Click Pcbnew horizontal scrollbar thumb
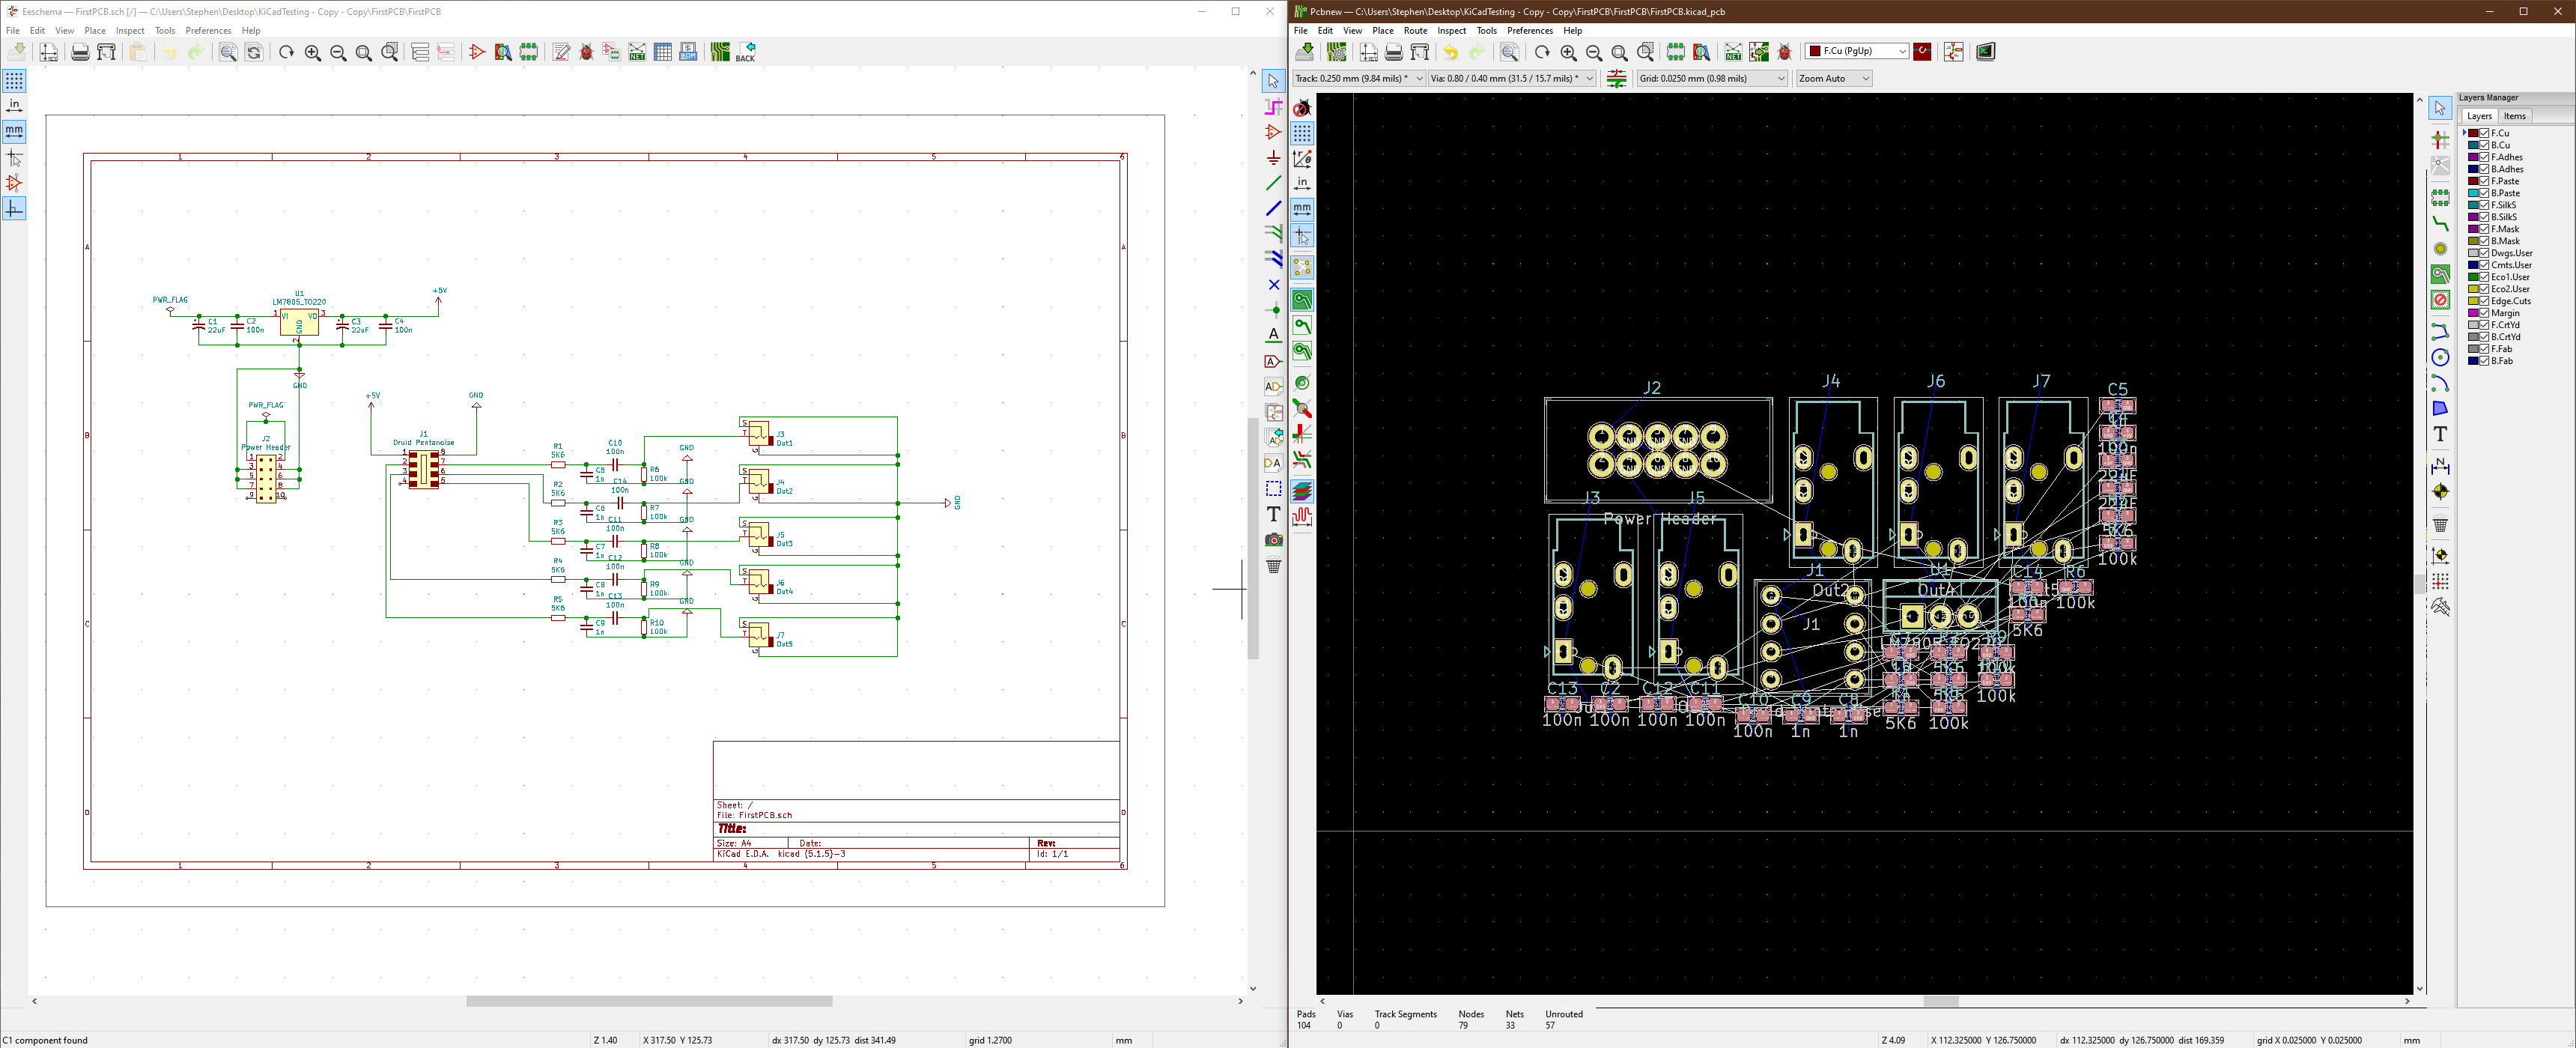This screenshot has width=2576, height=1048. [1940, 1001]
